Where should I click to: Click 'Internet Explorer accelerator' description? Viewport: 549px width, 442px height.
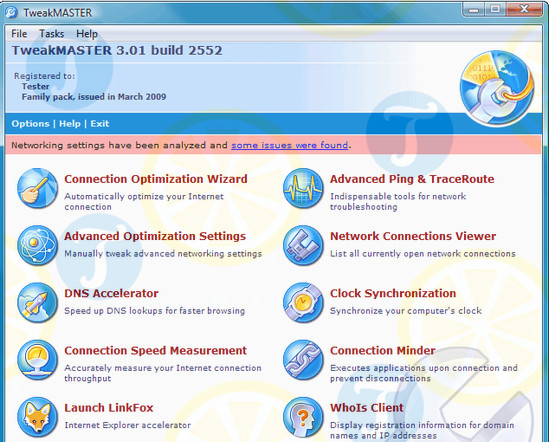(127, 425)
